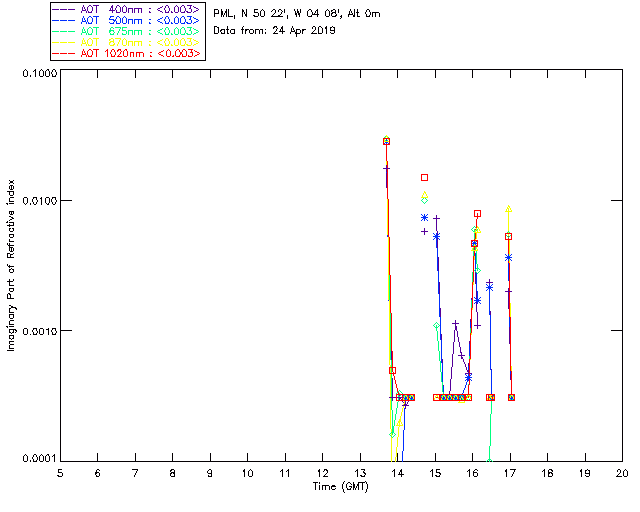Click the 0.0010 y-axis tick label

[x=35, y=331]
